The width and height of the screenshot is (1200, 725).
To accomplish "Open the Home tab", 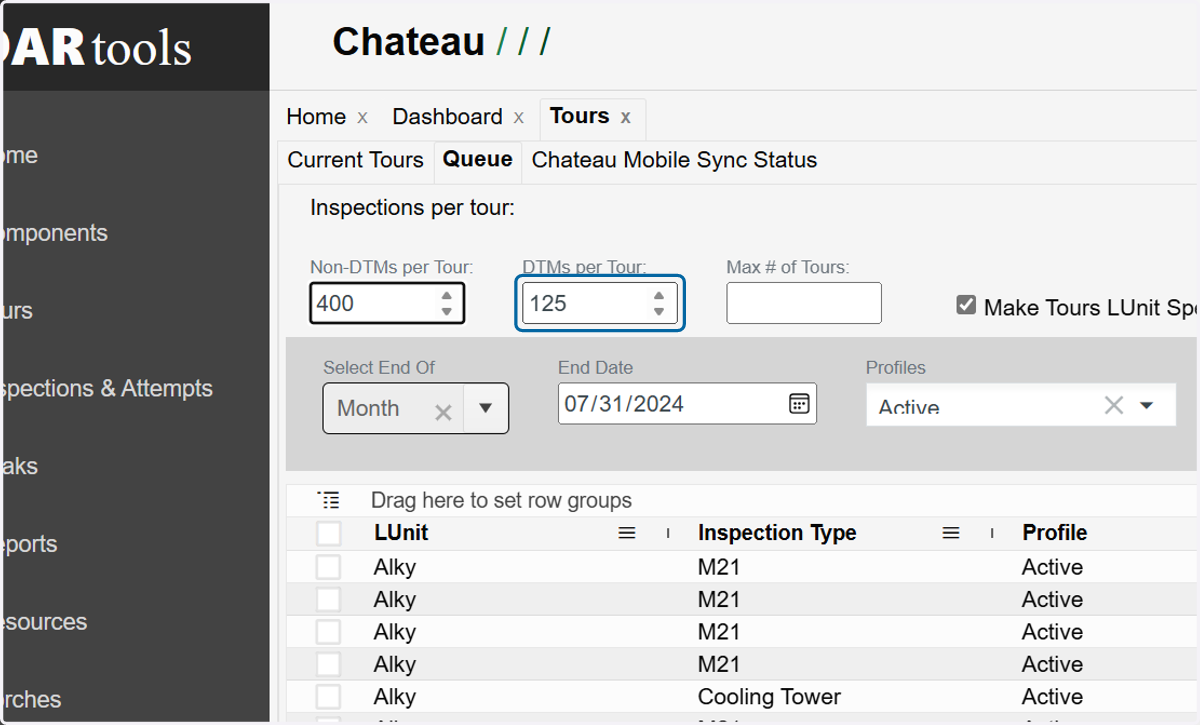I will point(316,117).
